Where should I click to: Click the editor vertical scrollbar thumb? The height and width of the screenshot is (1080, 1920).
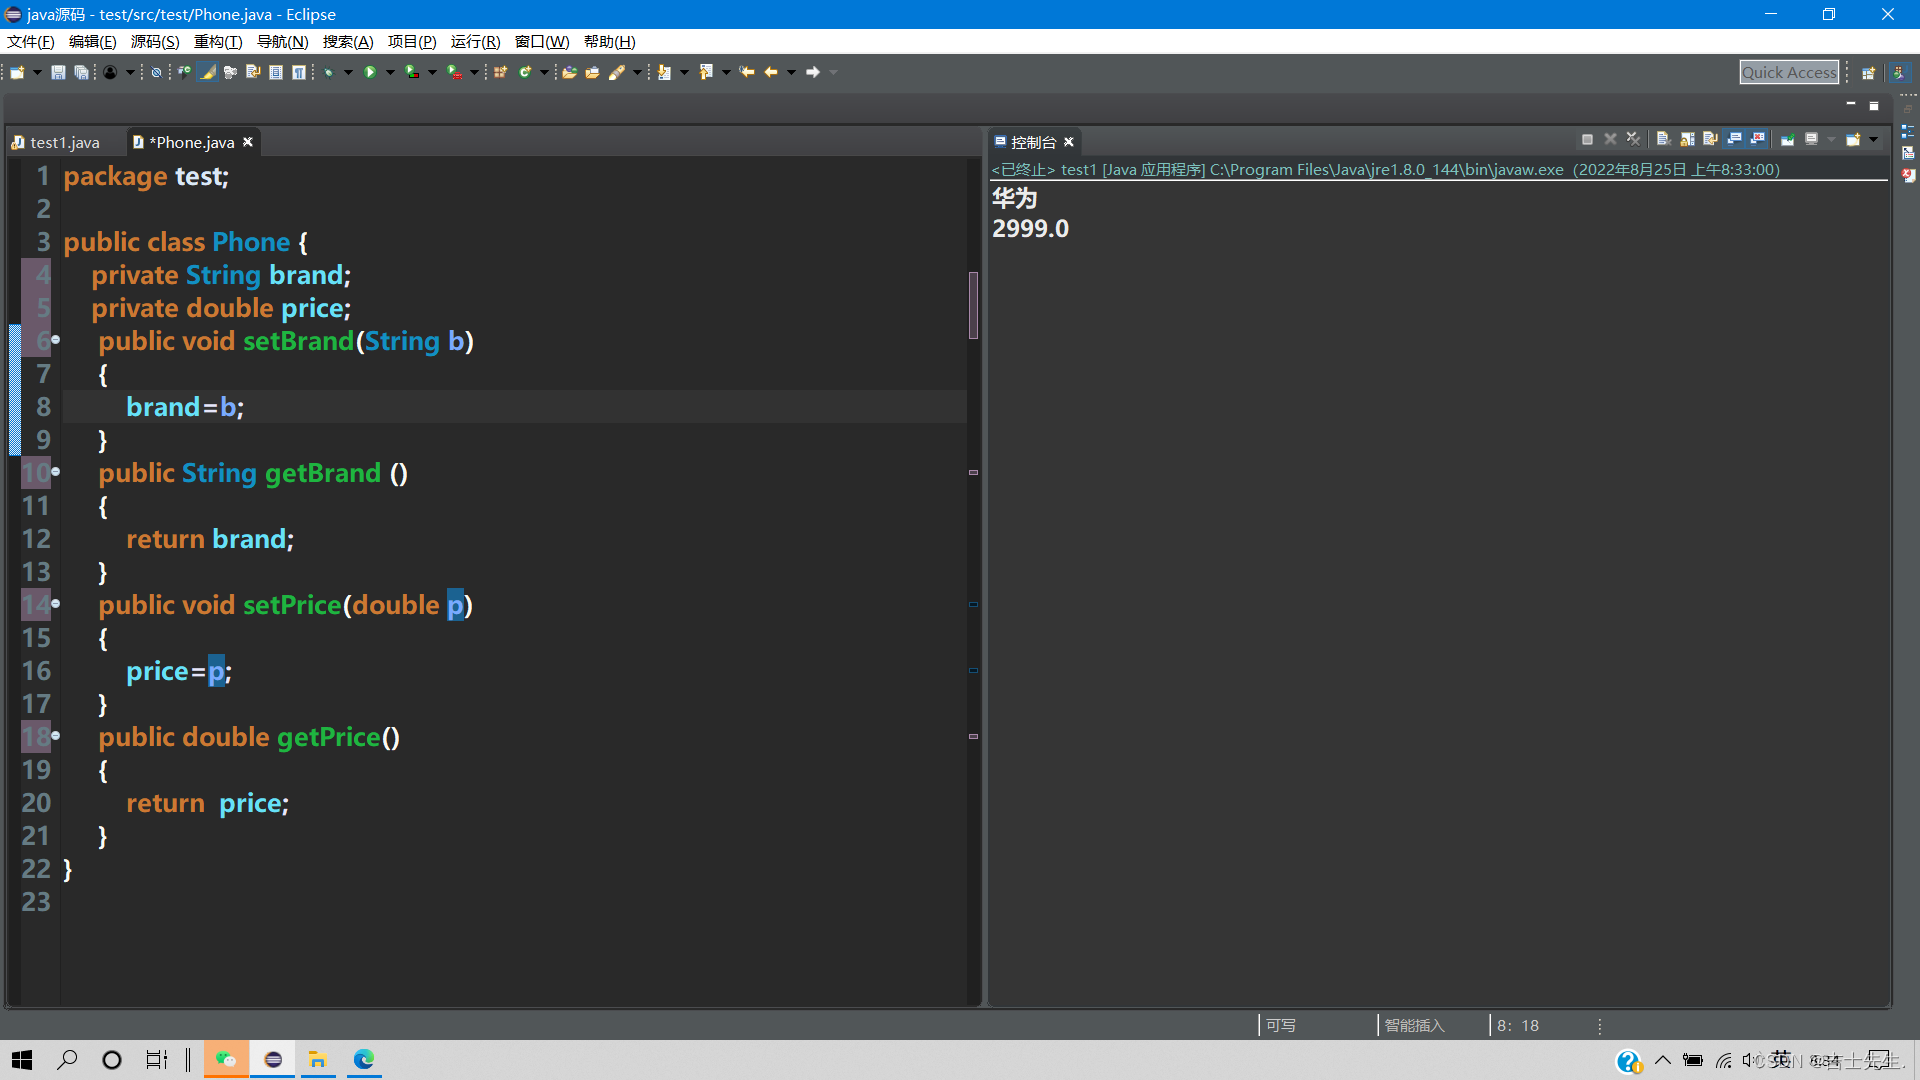pos(973,305)
